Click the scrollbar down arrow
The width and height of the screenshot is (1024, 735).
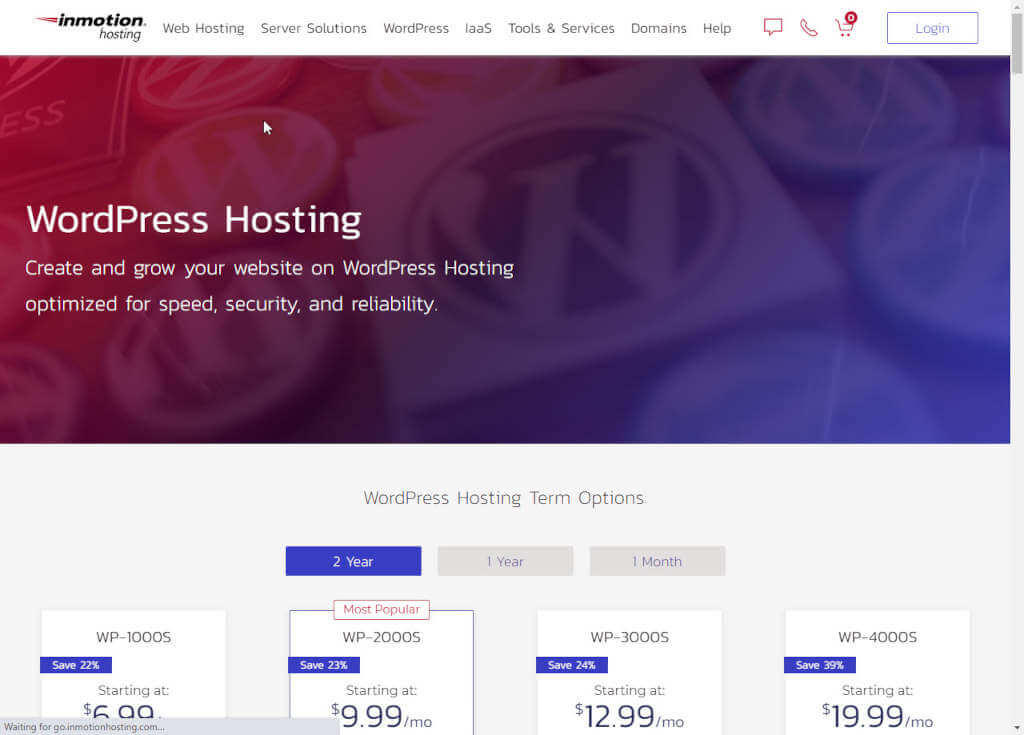pyautogui.click(x=1017, y=728)
